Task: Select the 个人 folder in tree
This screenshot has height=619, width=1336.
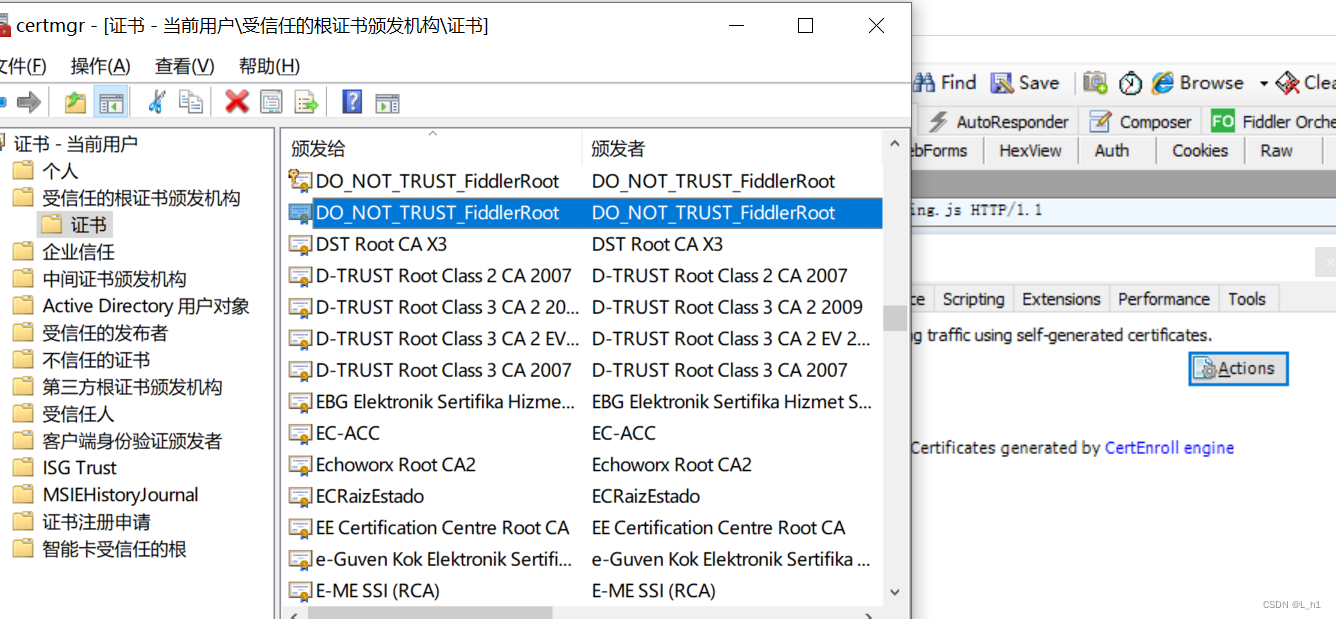Action: click(x=60, y=171)
